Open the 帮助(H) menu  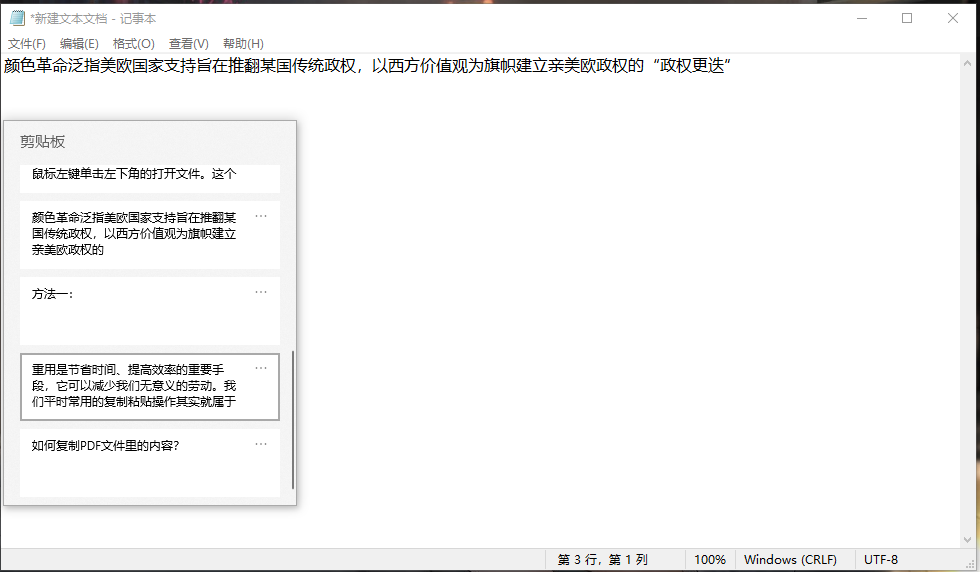(243, 44)
